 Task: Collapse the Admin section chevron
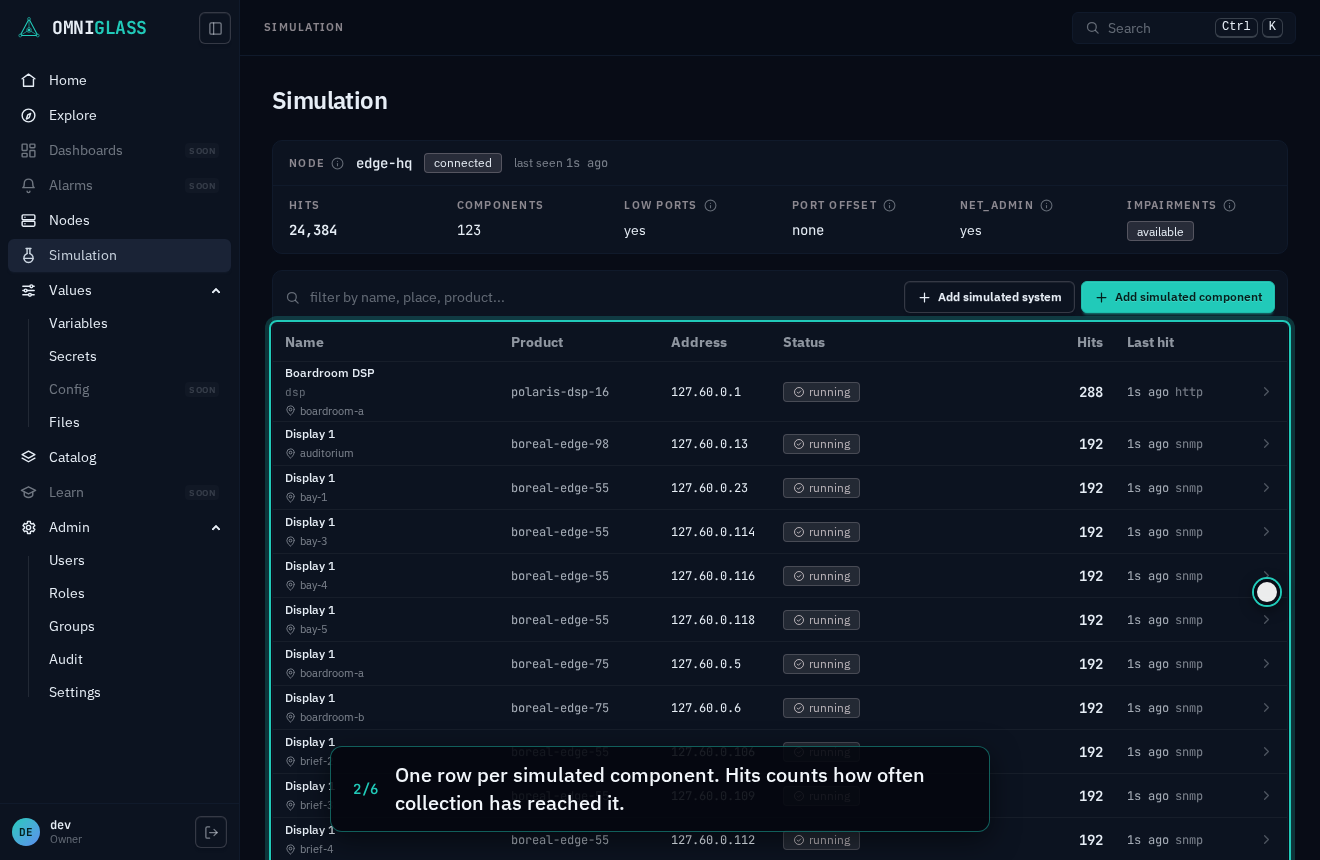point(216,527)
